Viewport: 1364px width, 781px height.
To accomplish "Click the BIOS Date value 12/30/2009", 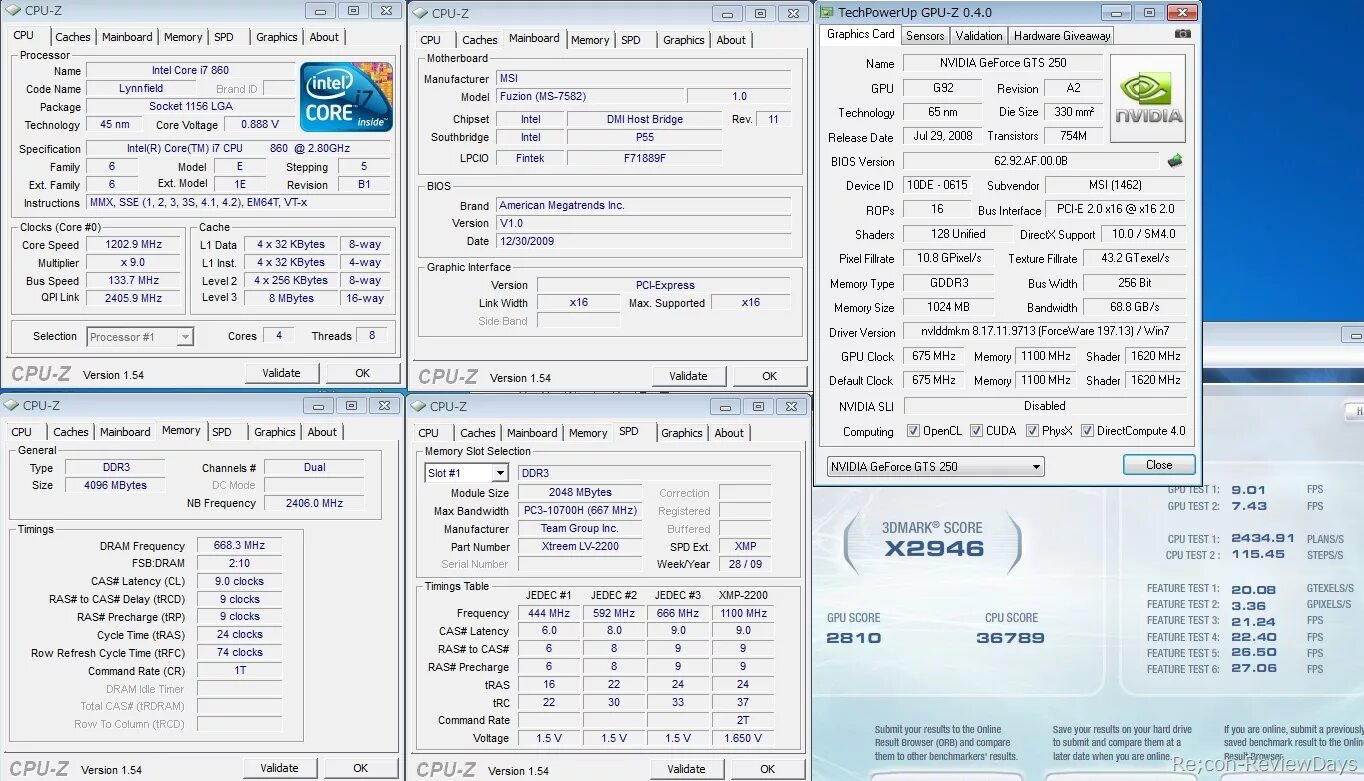I will 643,241.
